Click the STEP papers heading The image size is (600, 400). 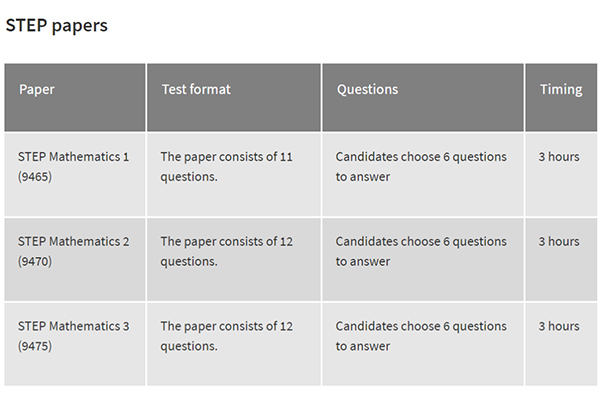pyautogui.click(x=57, y=26)
